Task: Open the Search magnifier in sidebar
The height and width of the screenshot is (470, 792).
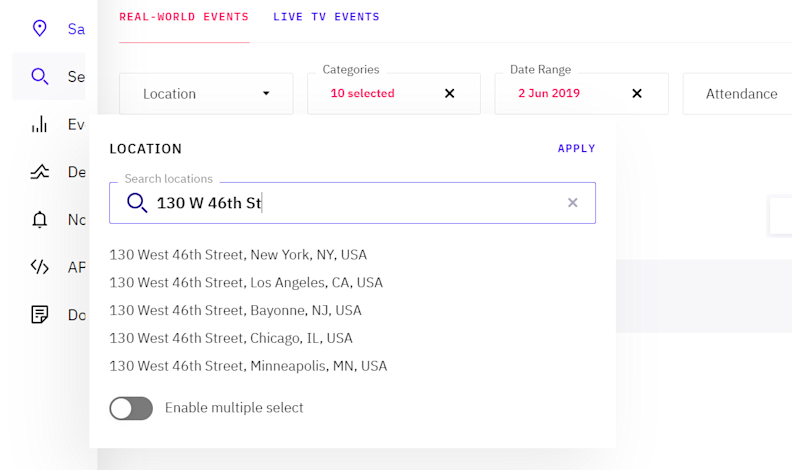Action: (40, 76)
